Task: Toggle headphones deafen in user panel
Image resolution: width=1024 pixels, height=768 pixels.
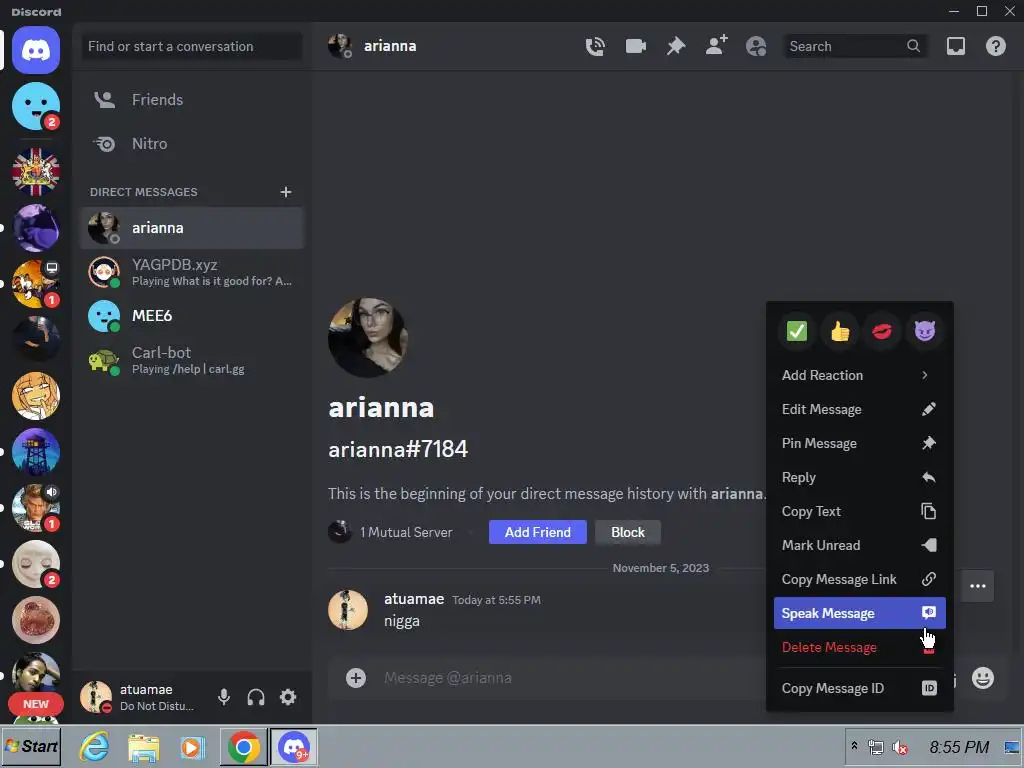Action: (256, 697)
